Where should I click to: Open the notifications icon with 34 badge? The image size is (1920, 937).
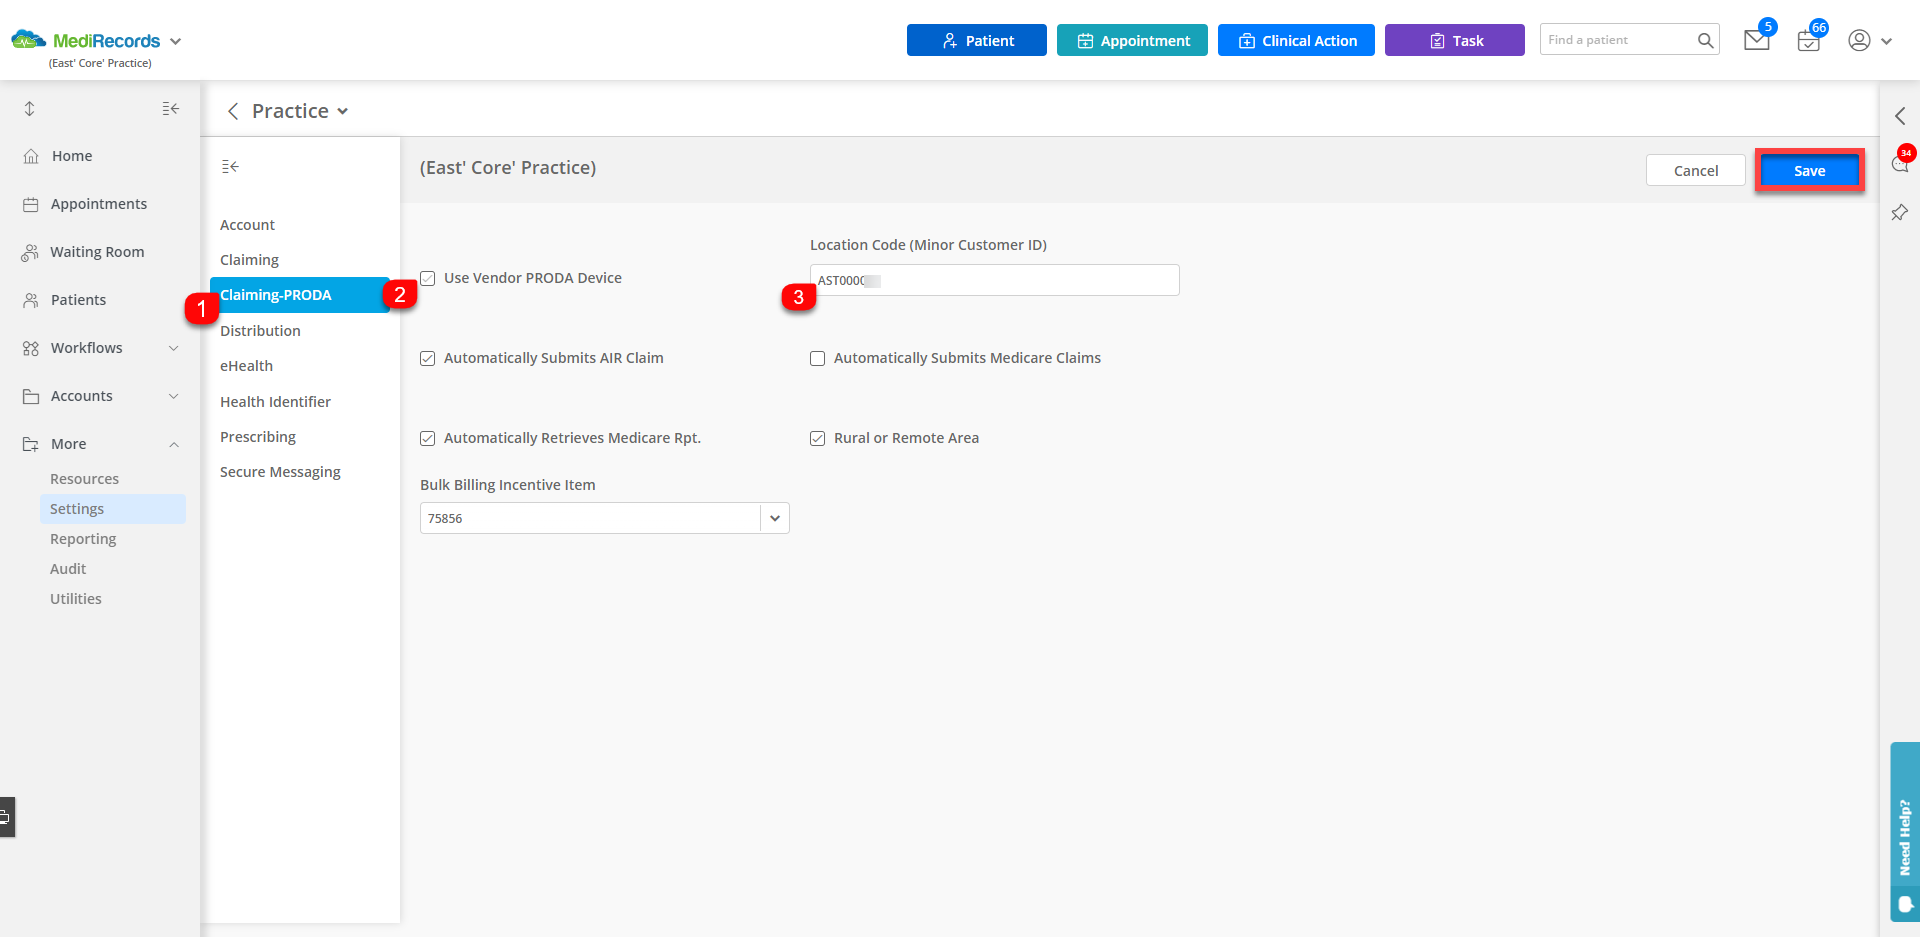coord(1900,164)
